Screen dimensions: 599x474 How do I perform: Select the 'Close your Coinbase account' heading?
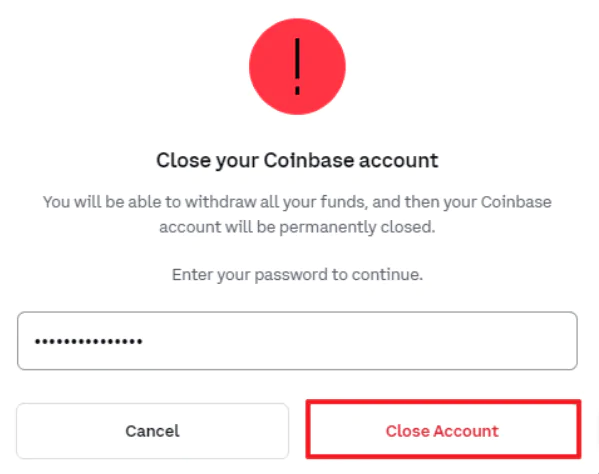click(297, 160)
